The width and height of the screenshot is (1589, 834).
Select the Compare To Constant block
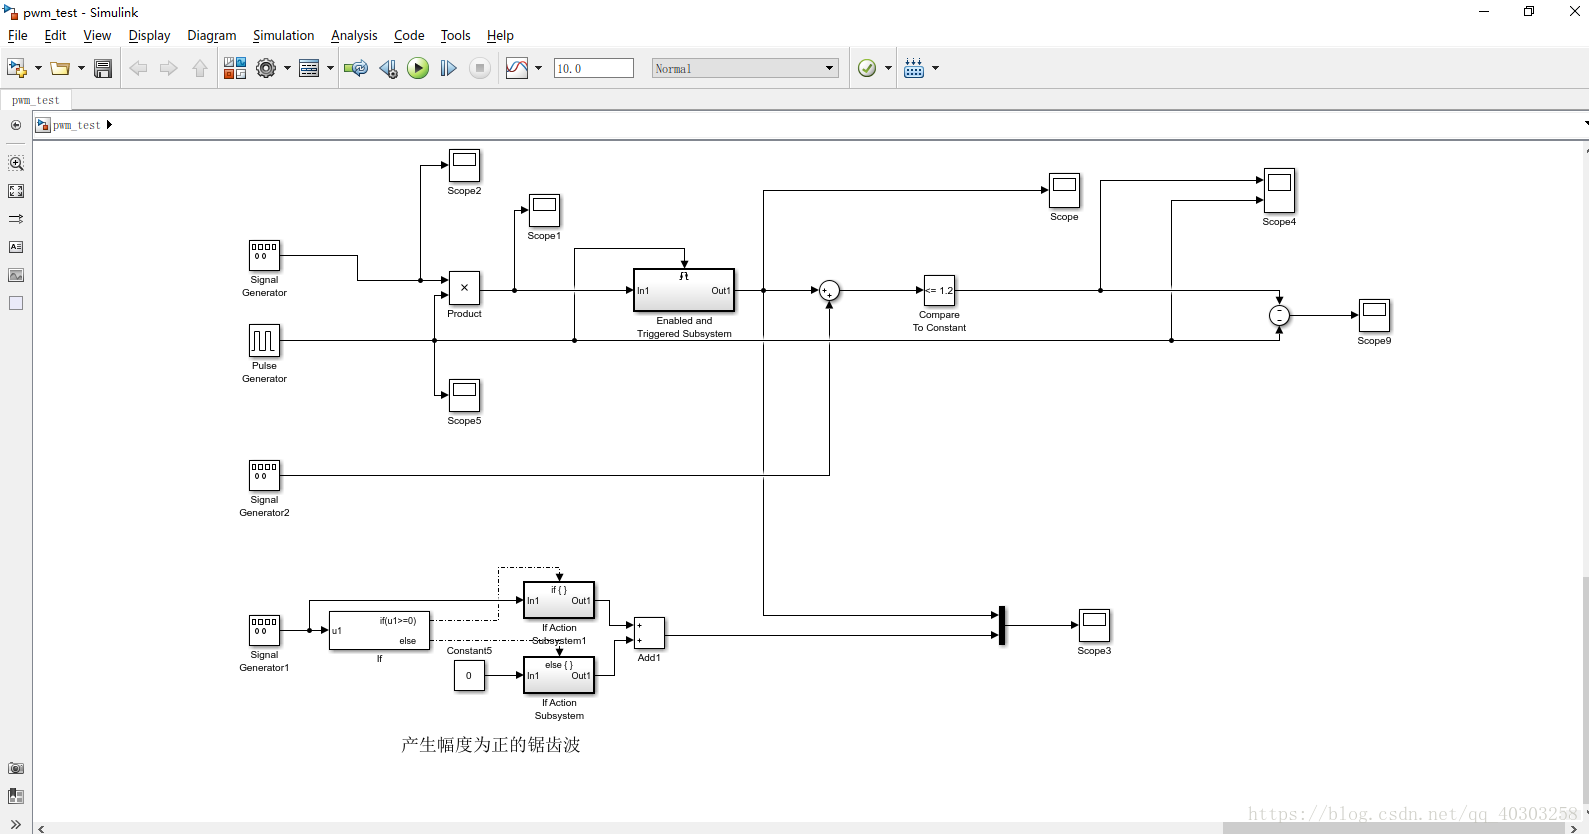[939, 291]
